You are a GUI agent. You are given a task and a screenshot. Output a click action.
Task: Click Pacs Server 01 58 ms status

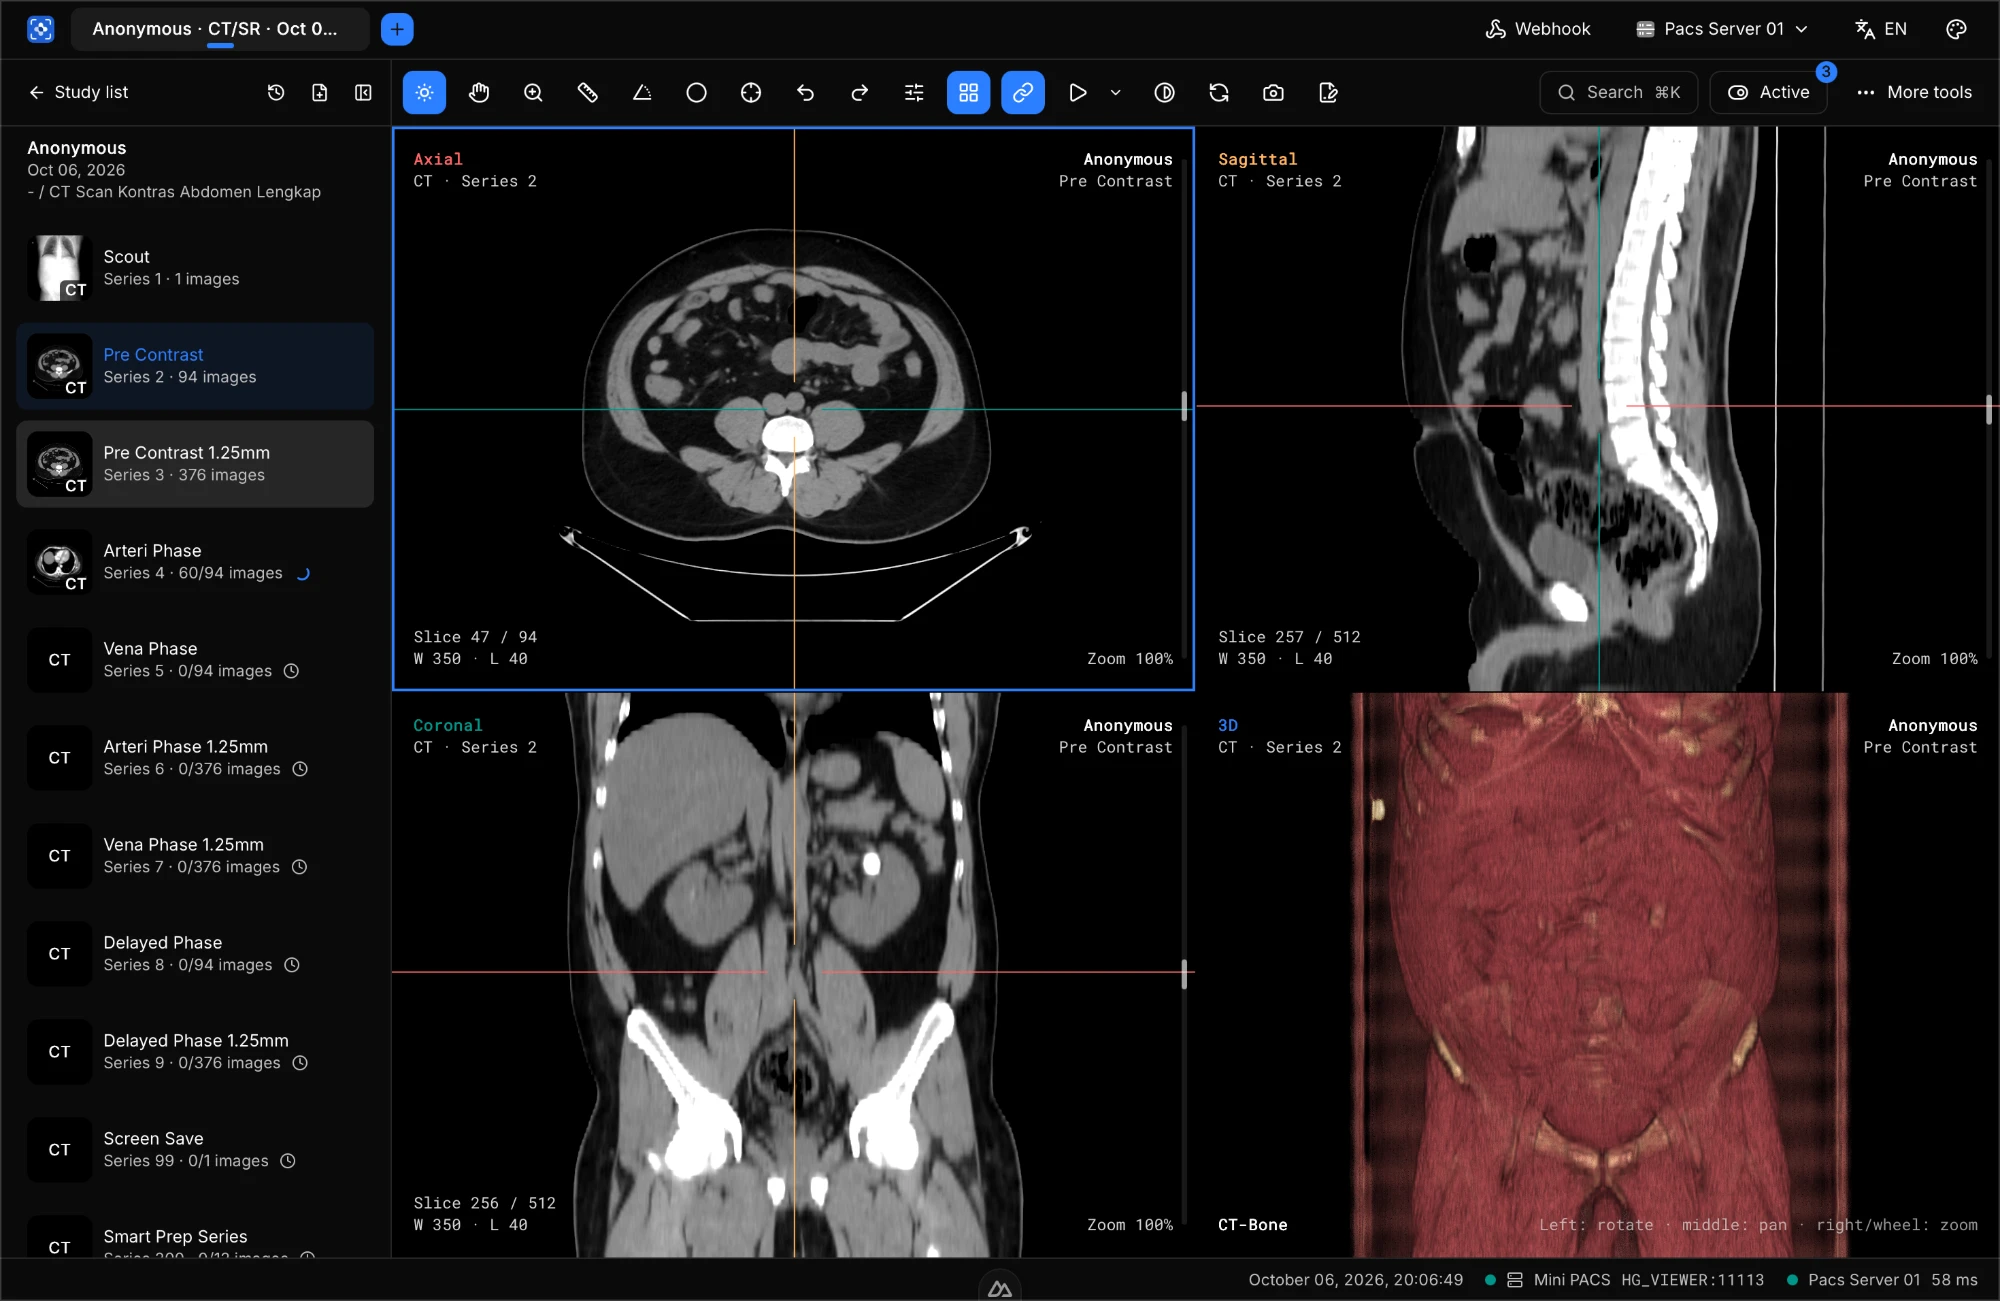pos(1882,1280)
